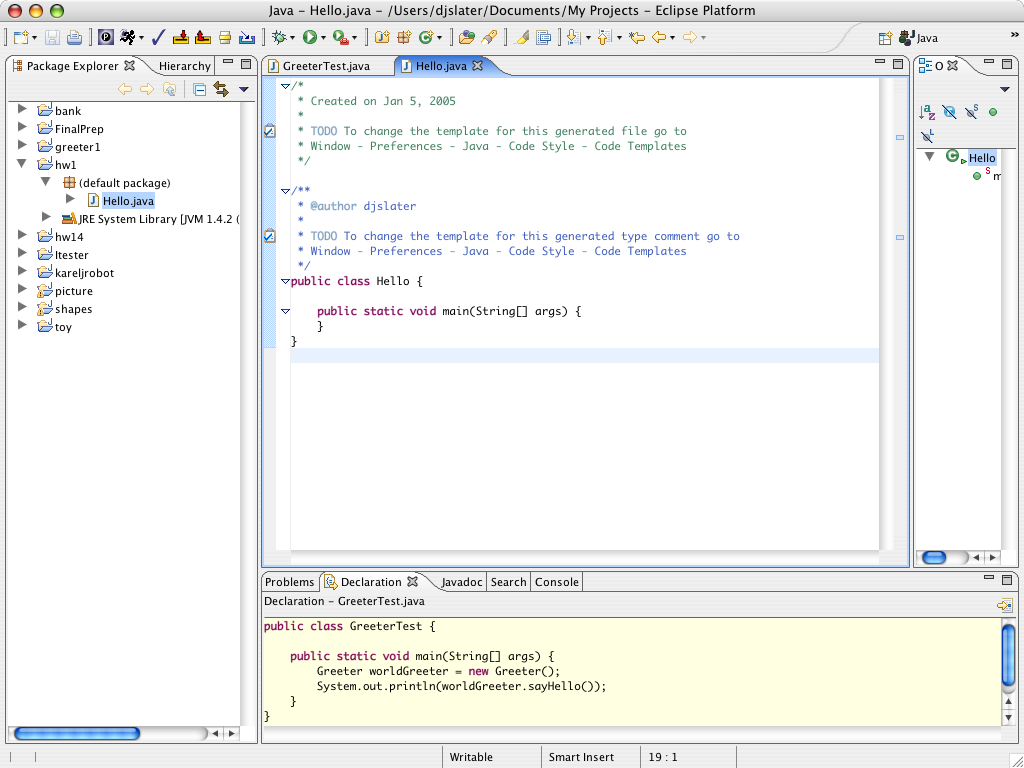Click Open Input in Declaration view
The width and height of the screenshot is (1024, 768).
coord(1004,605)
